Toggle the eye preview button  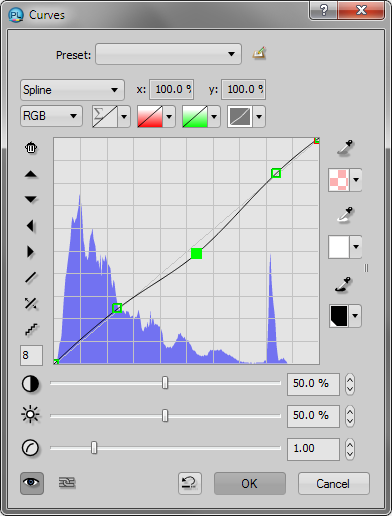point(32,483)
